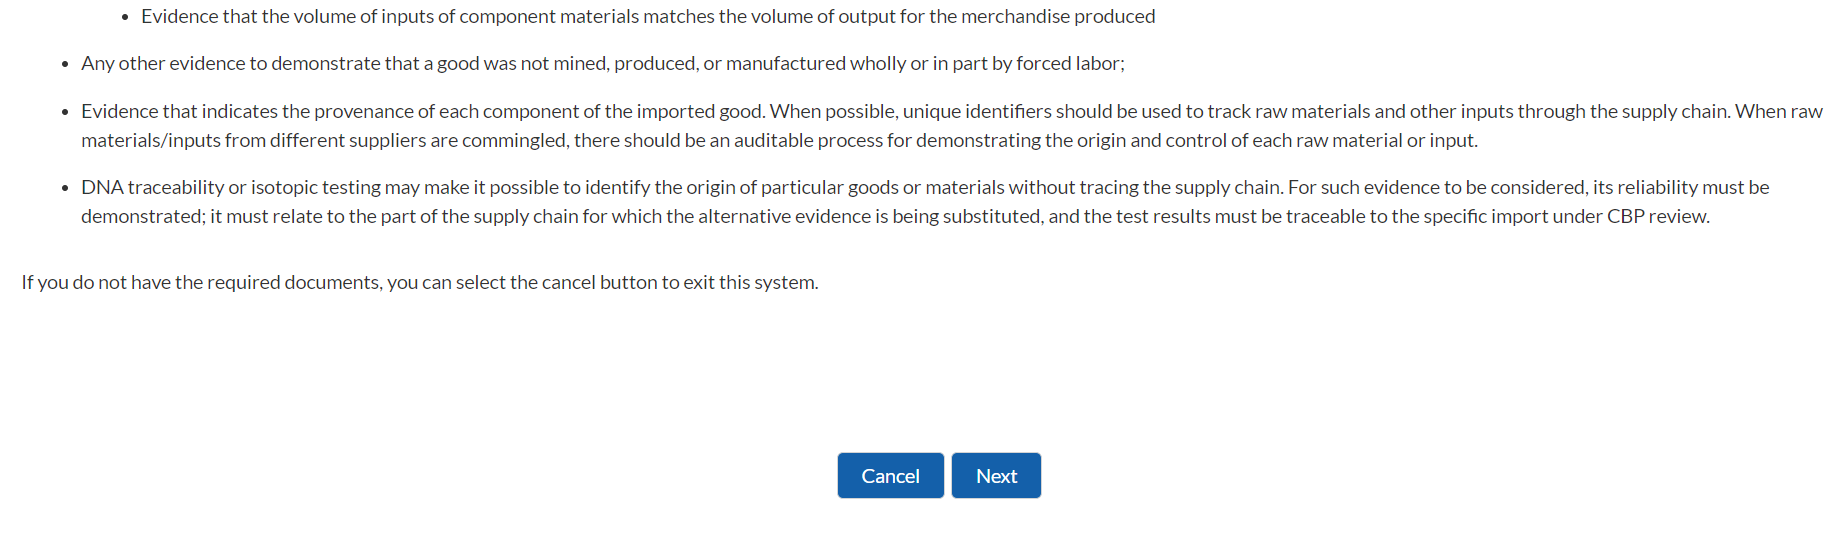The image size is (1837, 547).
Task: Click the "If you do not have" sentence
Action: point(419,283)
